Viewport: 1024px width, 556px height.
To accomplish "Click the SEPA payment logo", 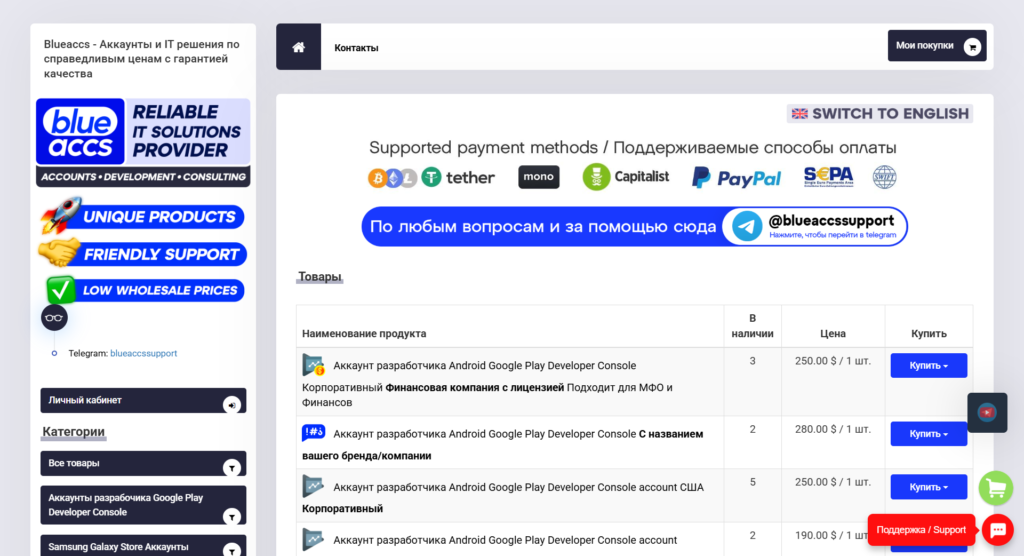I will pos(828,176).
